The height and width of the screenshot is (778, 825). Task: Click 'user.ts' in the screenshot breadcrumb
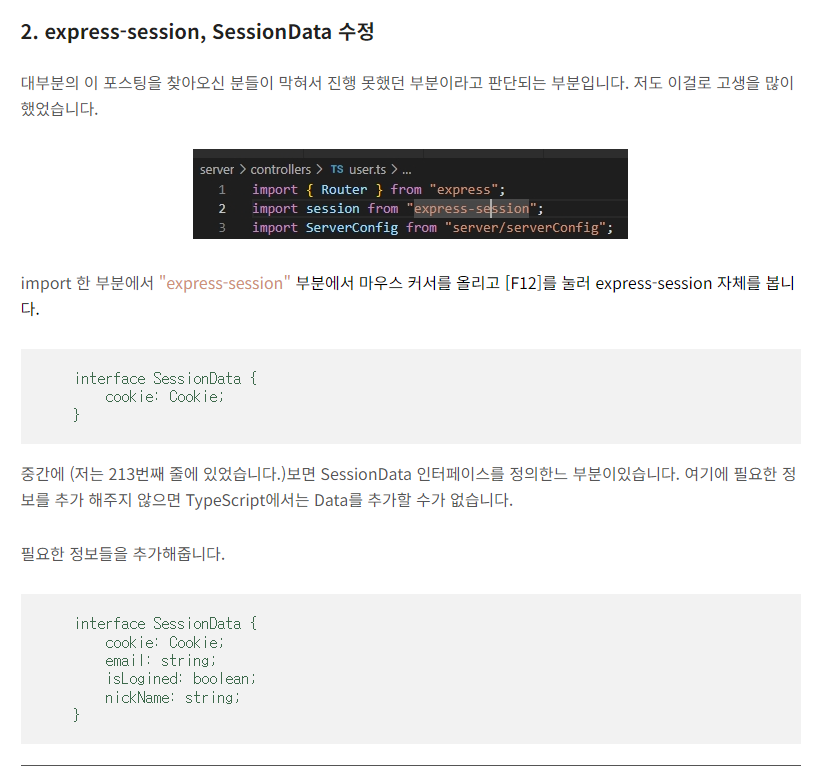[x=367, y=169]
